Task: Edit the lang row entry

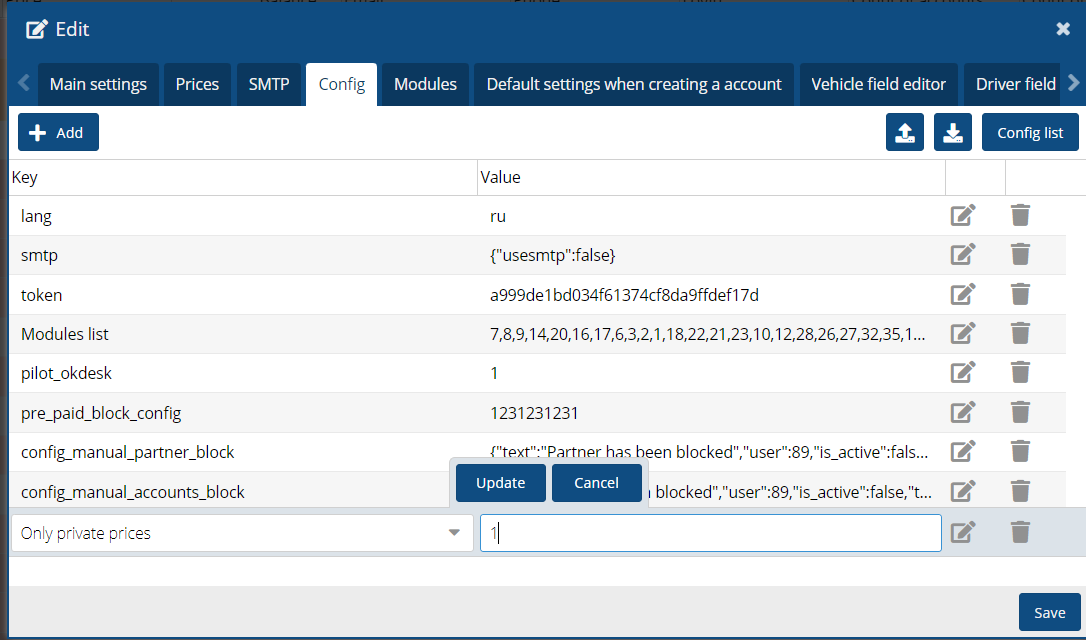Action: (962, 216)
